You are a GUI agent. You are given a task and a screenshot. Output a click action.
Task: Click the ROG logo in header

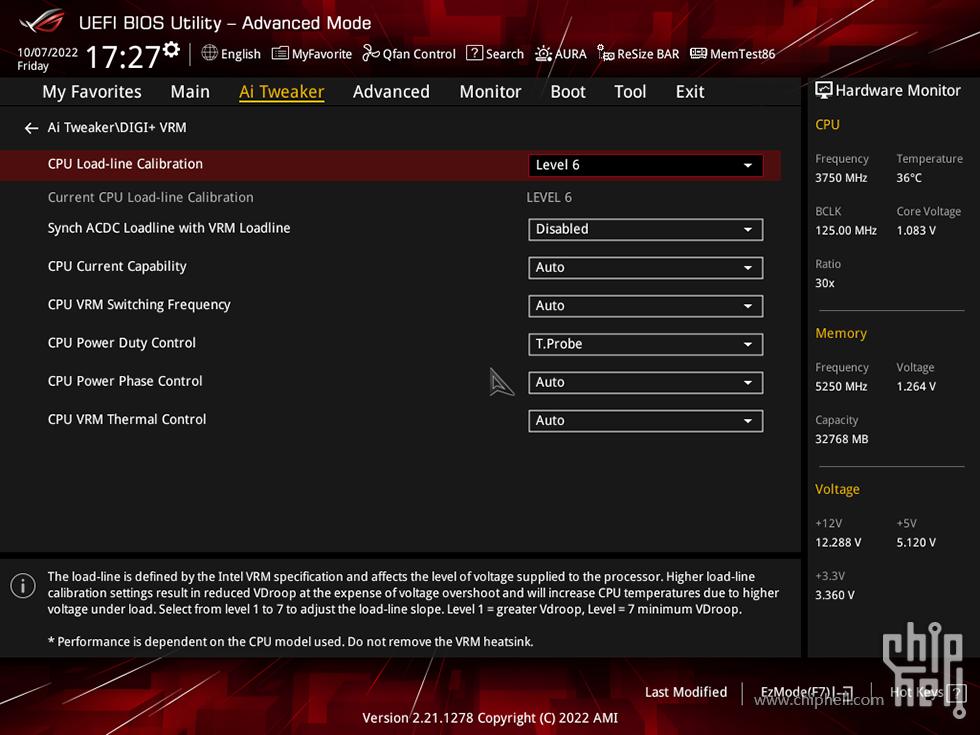pyautogui.click(x=41, y=21)
